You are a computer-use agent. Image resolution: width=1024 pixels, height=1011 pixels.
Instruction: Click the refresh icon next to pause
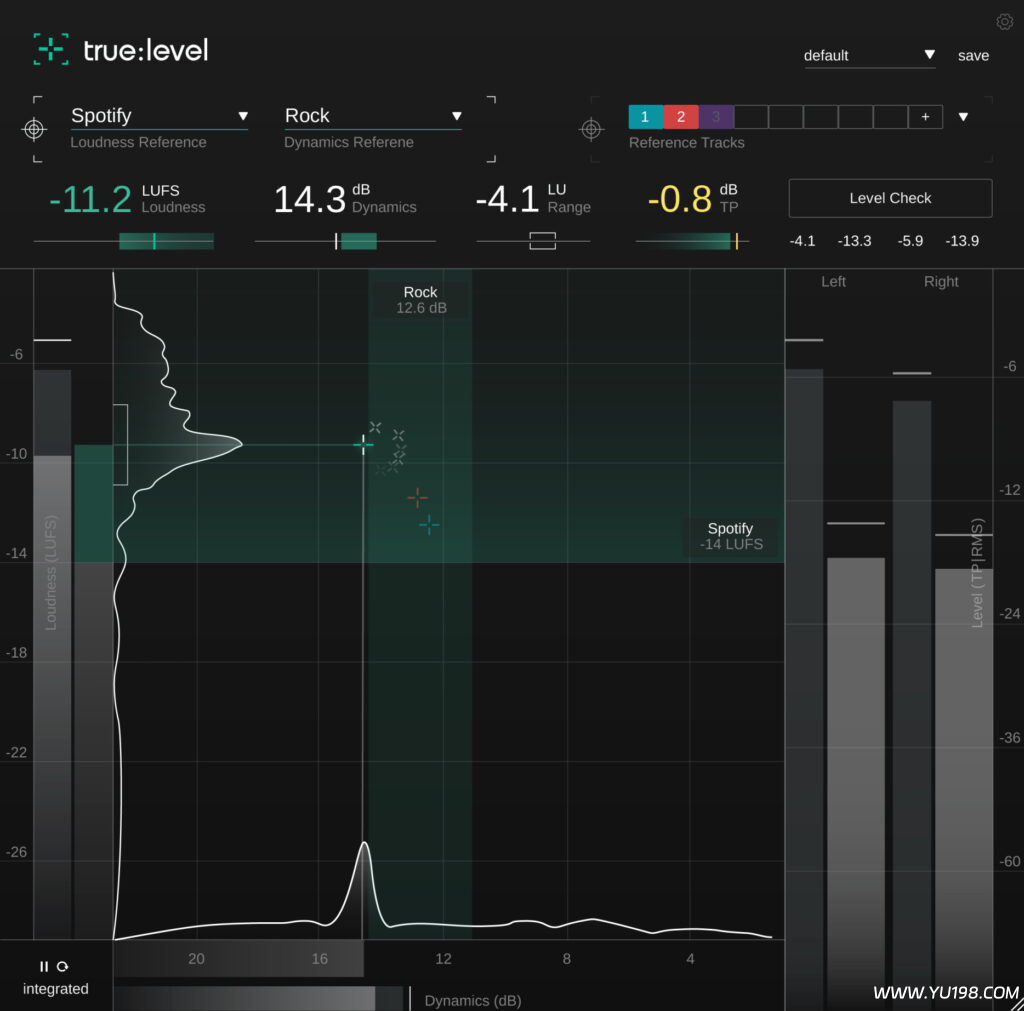click(63, 966)
